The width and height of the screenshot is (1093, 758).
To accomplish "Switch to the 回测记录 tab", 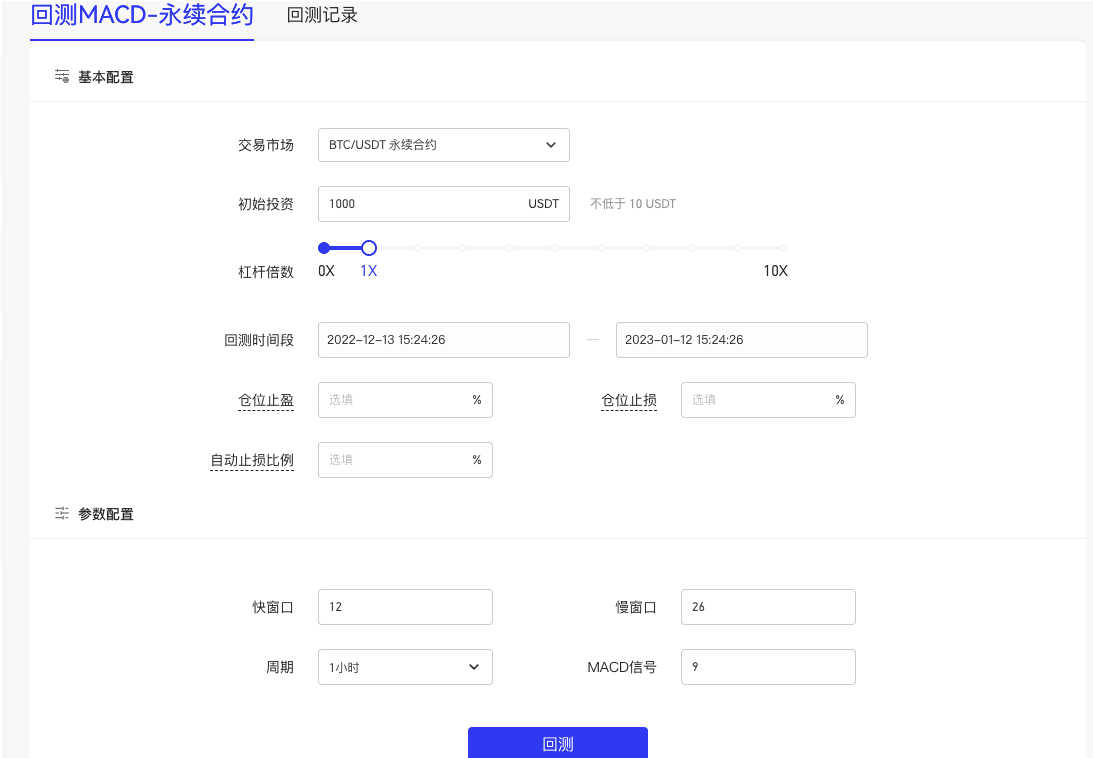I will [322, 16].
